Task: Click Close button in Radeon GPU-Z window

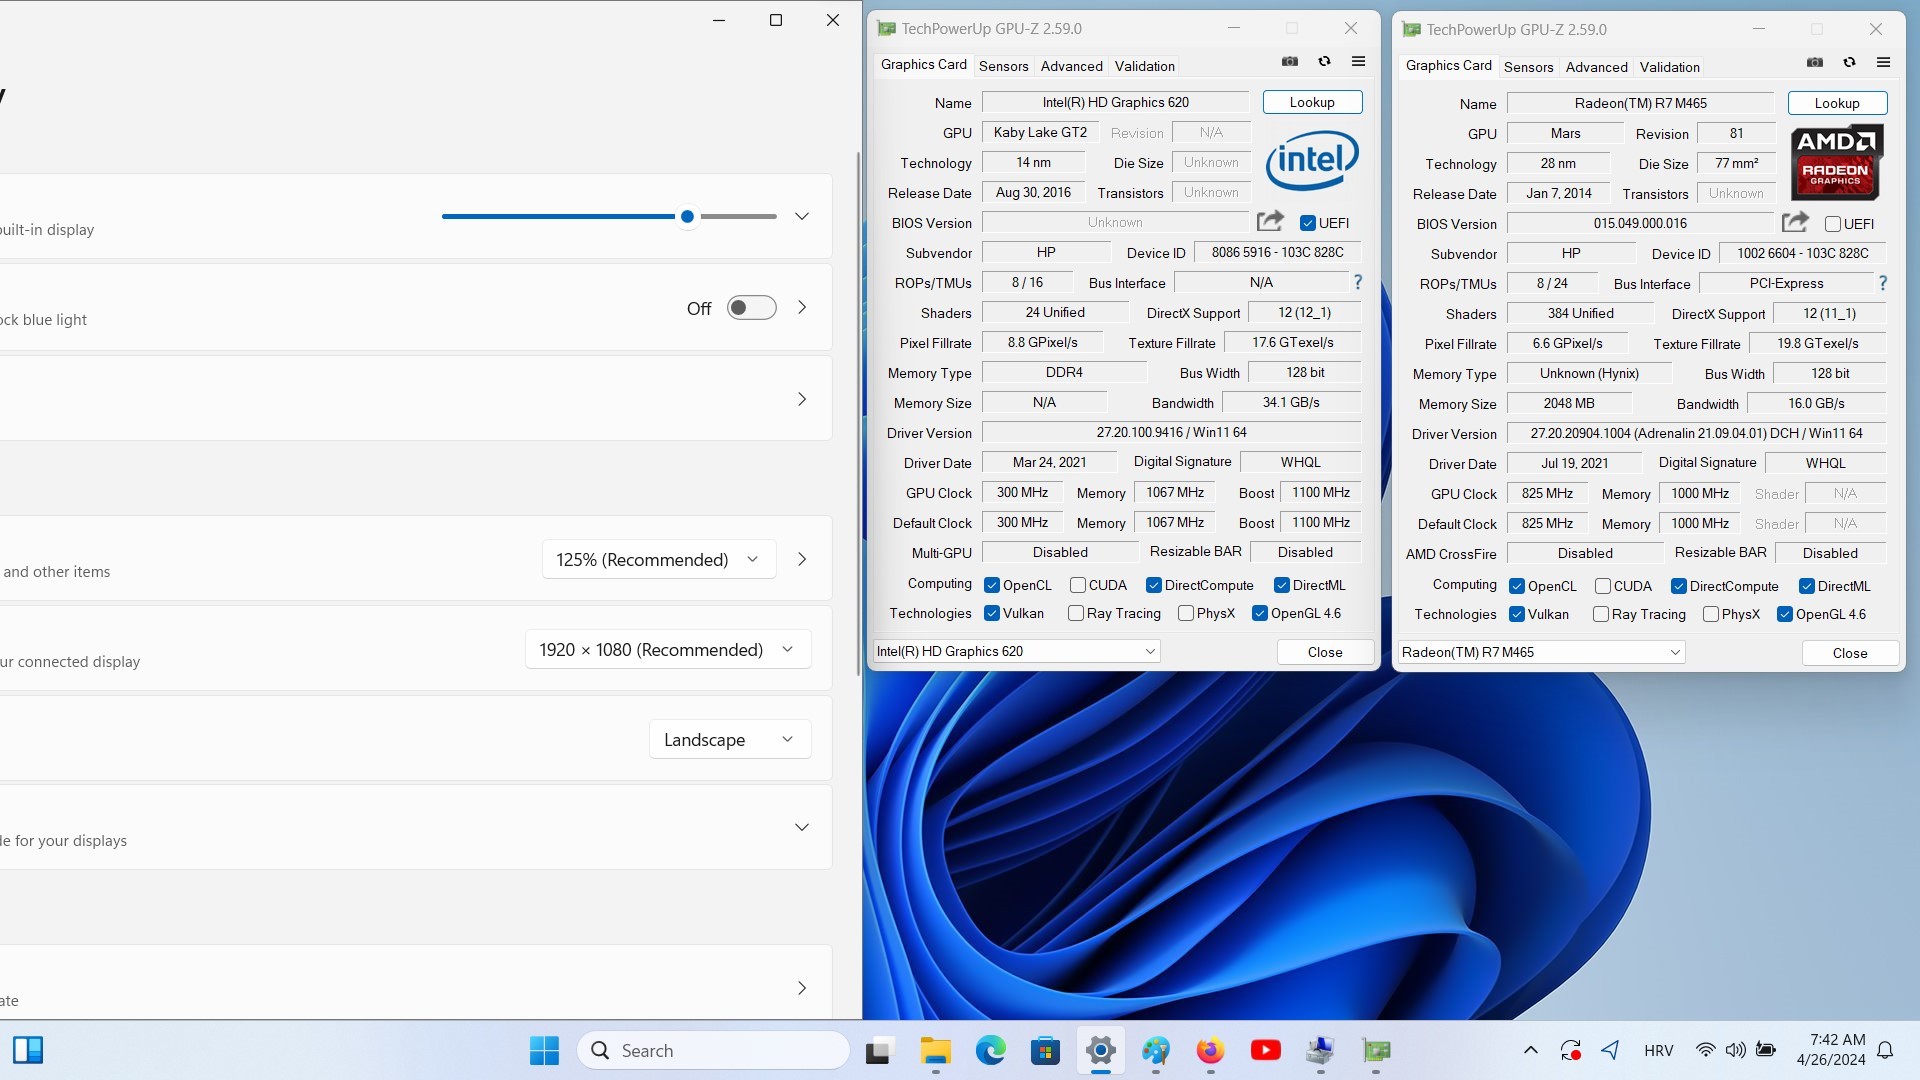Action: click(1850, 653)
